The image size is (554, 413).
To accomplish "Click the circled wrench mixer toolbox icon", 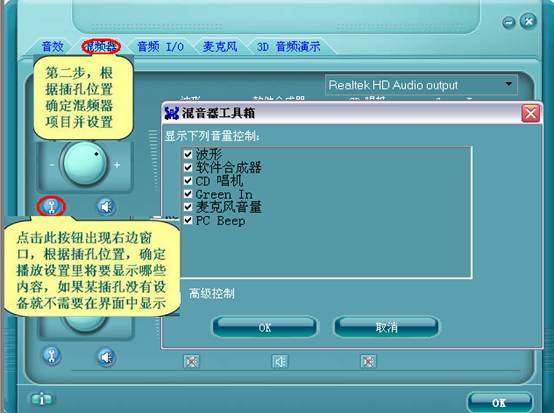I will (x=52, y=207).
